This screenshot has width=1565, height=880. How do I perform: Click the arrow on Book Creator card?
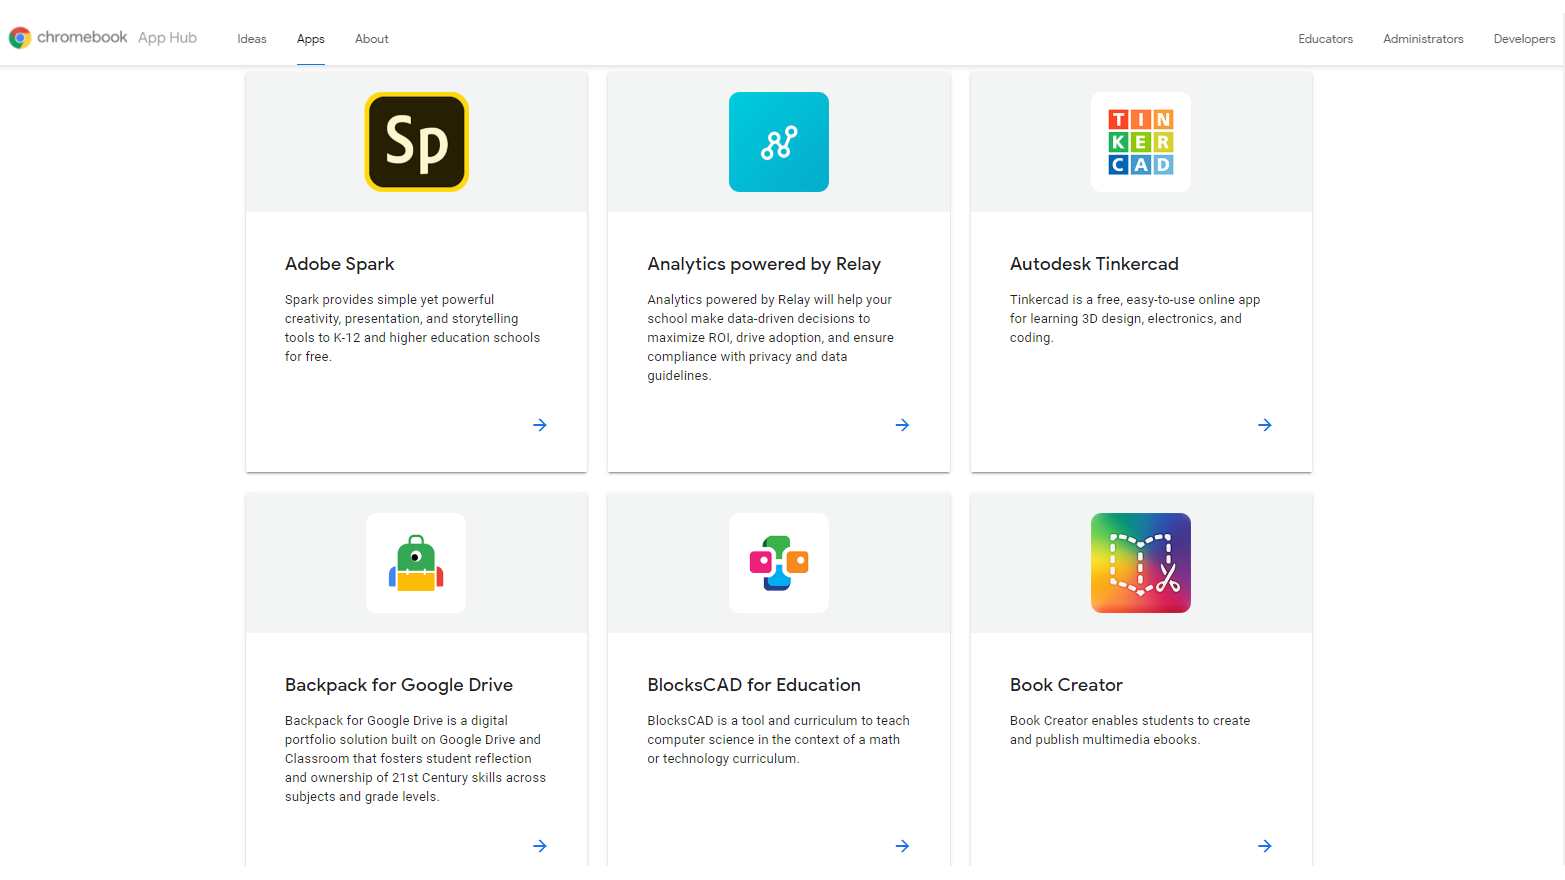(x=1265, y=846)
